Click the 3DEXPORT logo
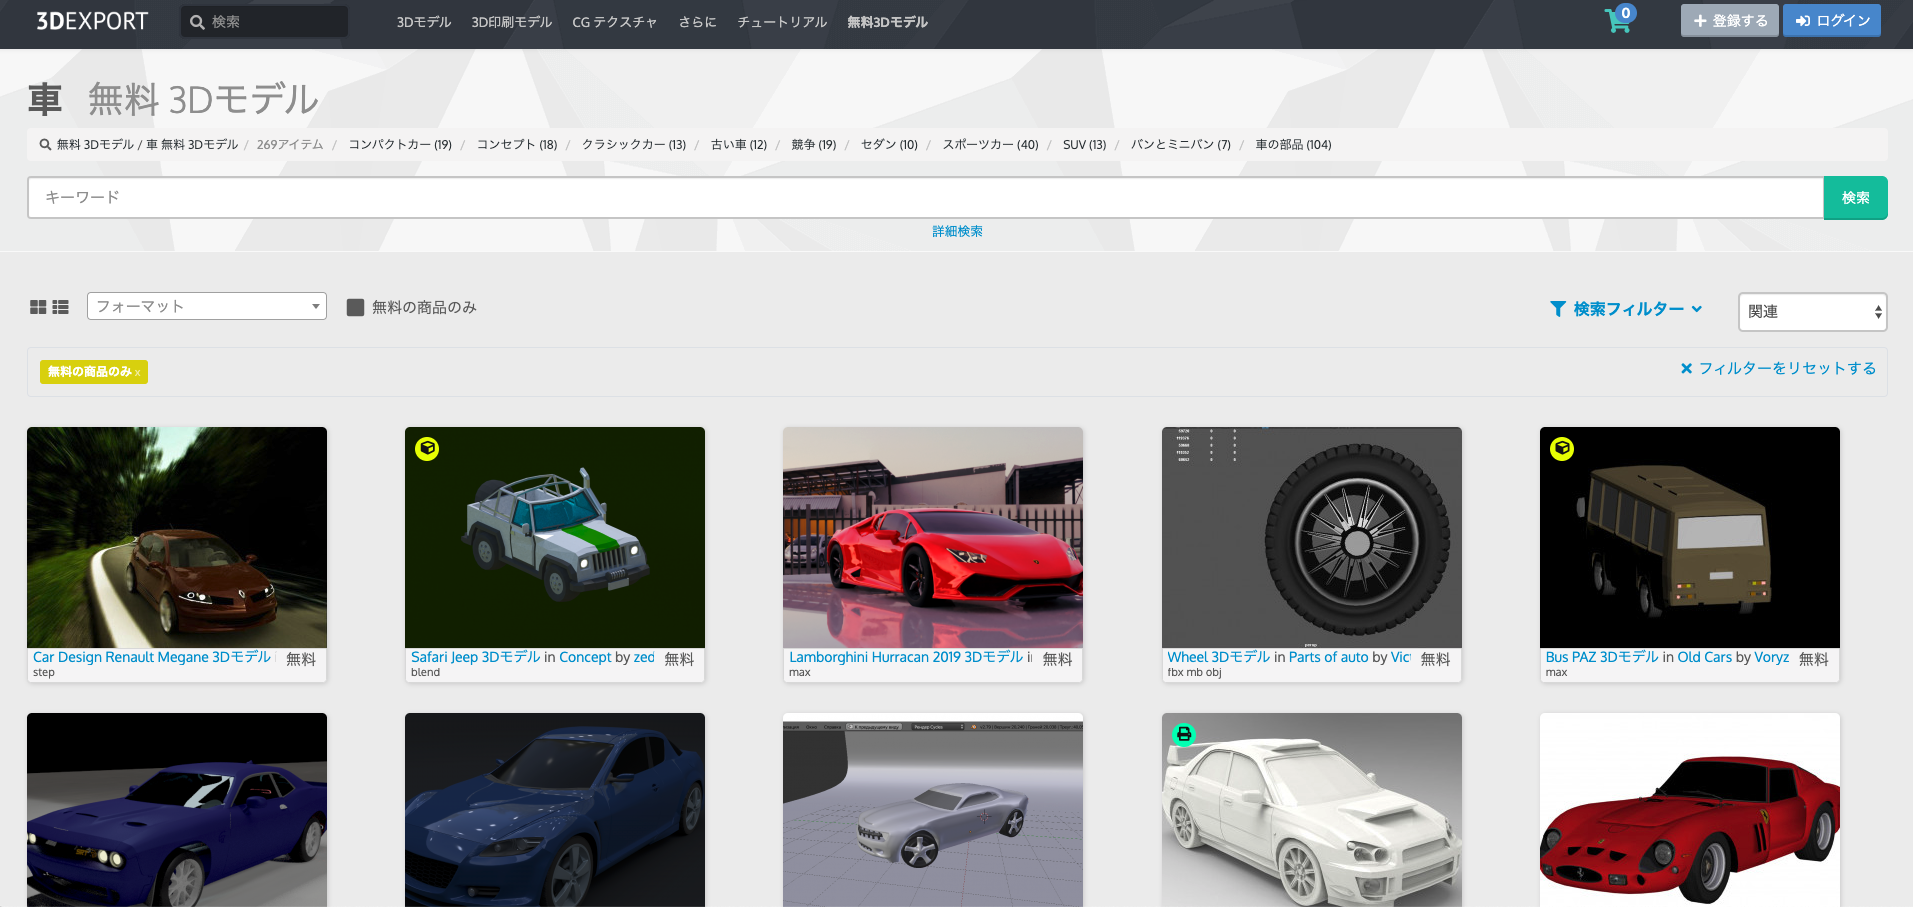Screen dimensions: 1913x907 click(92, 21)
